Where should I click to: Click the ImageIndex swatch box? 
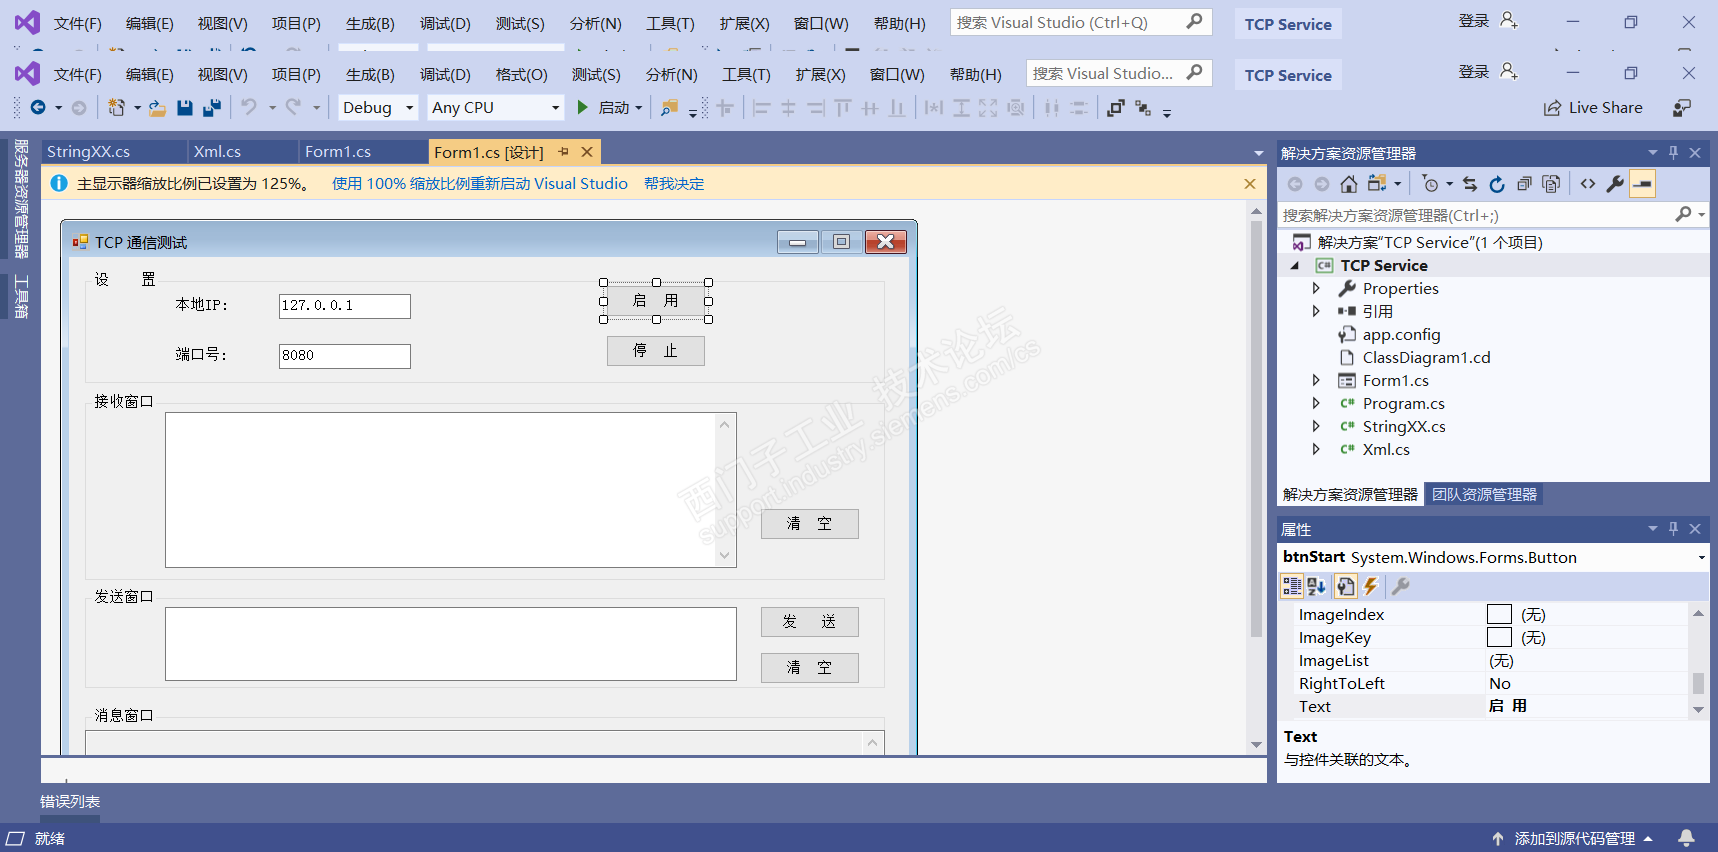click(1499, 615)
